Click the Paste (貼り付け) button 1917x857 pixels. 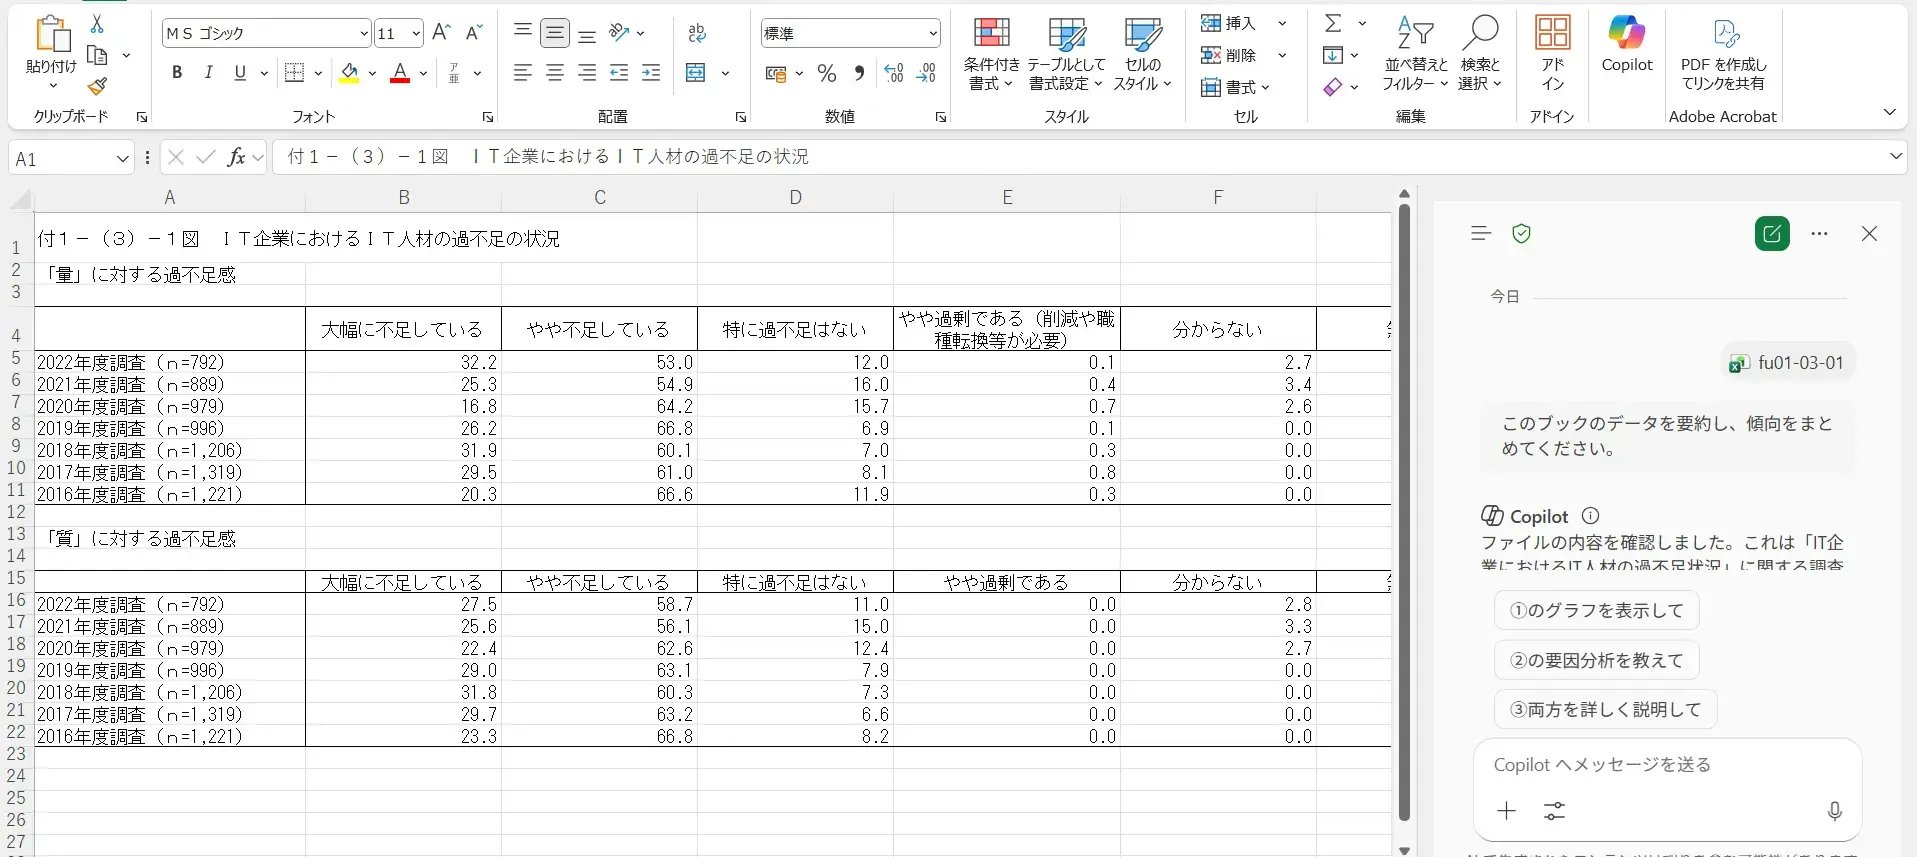coord(51,51)
